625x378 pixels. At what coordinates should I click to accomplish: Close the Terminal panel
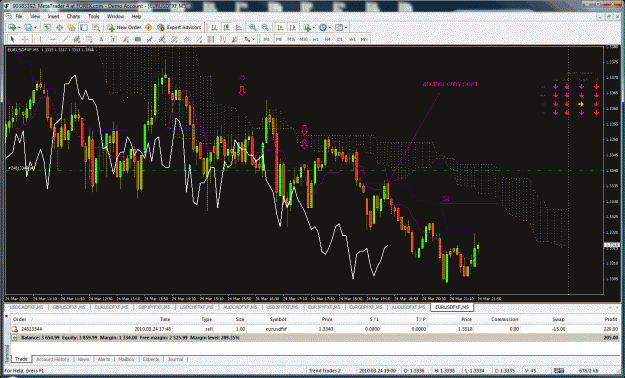[7, 316]
